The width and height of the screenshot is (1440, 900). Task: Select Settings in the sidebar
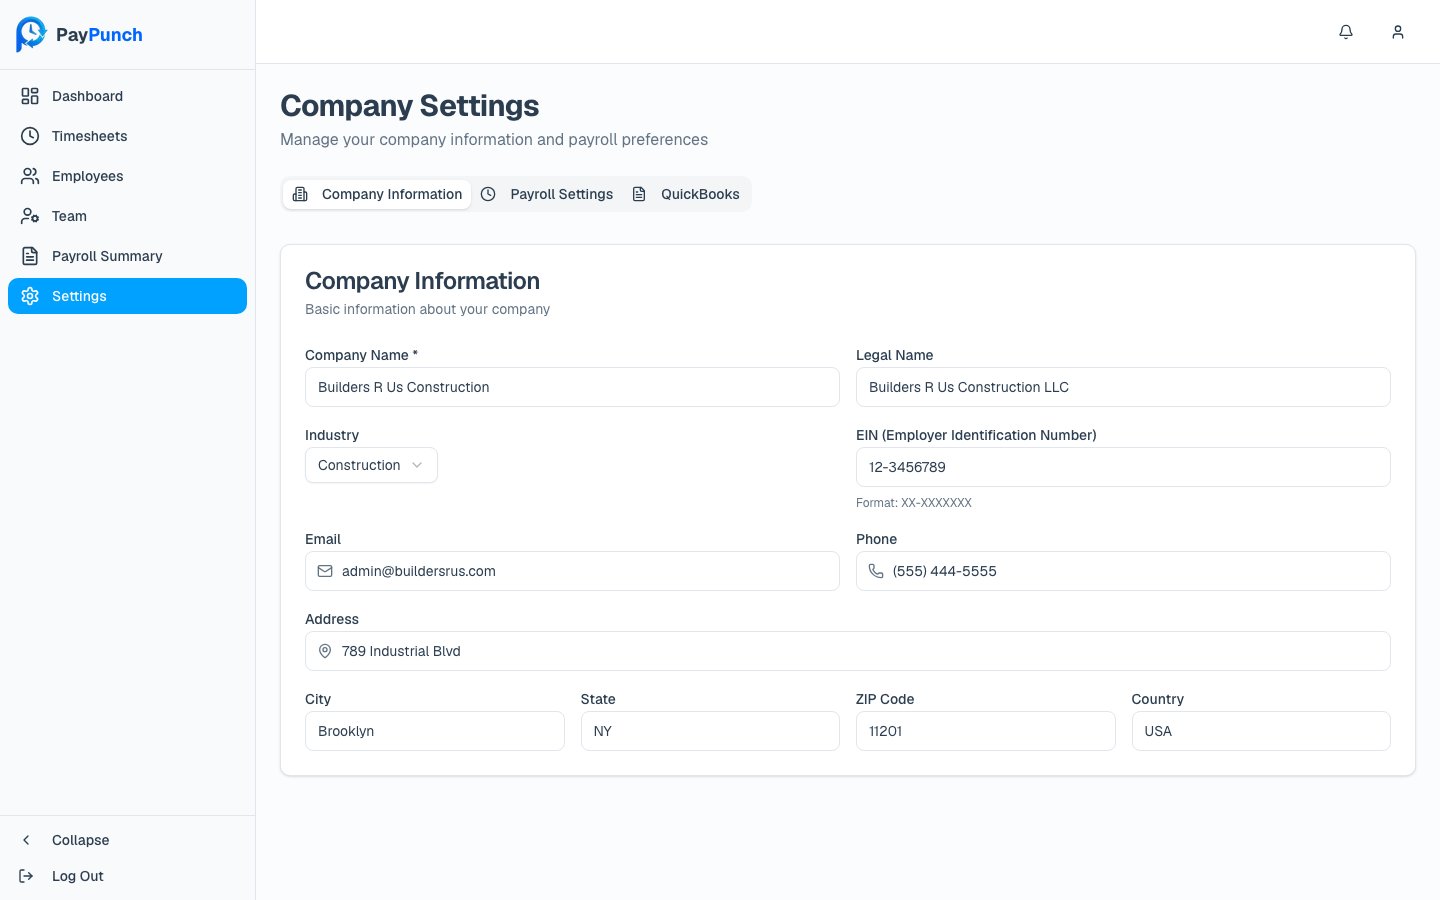click(127, 296)
